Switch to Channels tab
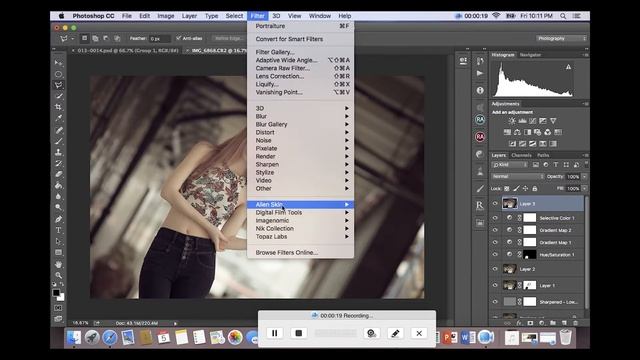Viewport: 640px width, 360px height. (x=521, y=156)
